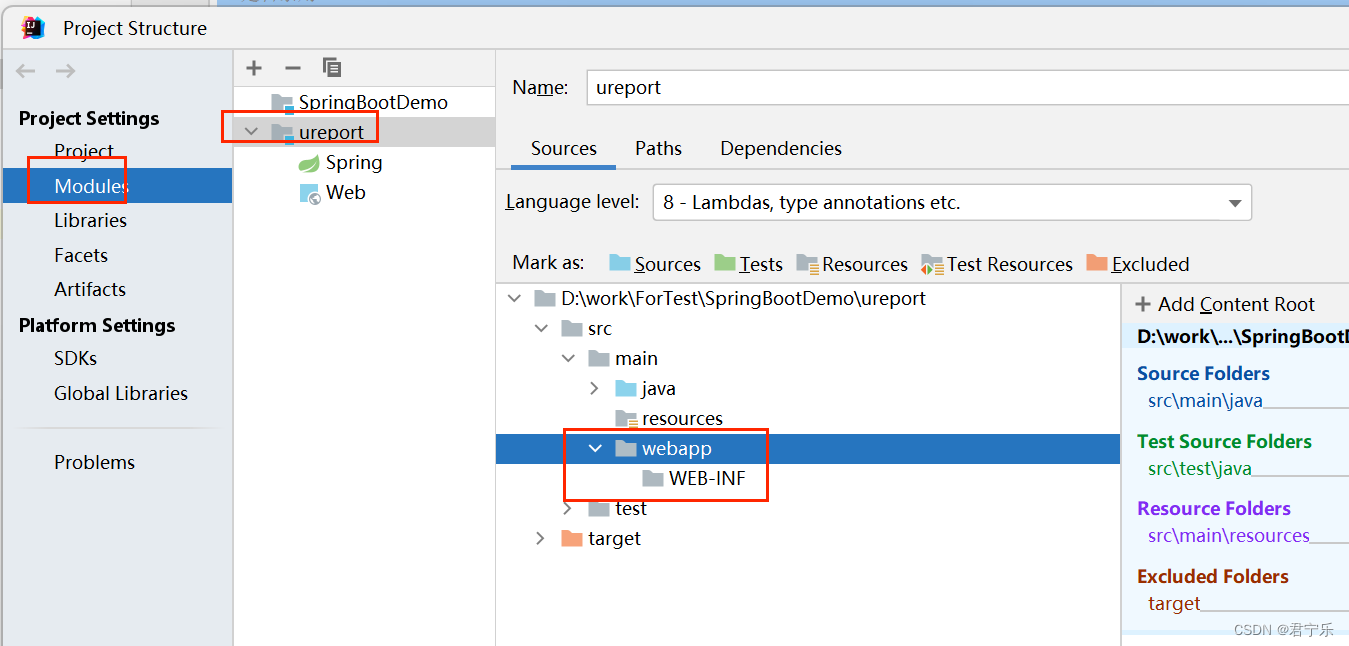Collapse the webapp folder node
1349x646 pixels.
coord(595,448)
